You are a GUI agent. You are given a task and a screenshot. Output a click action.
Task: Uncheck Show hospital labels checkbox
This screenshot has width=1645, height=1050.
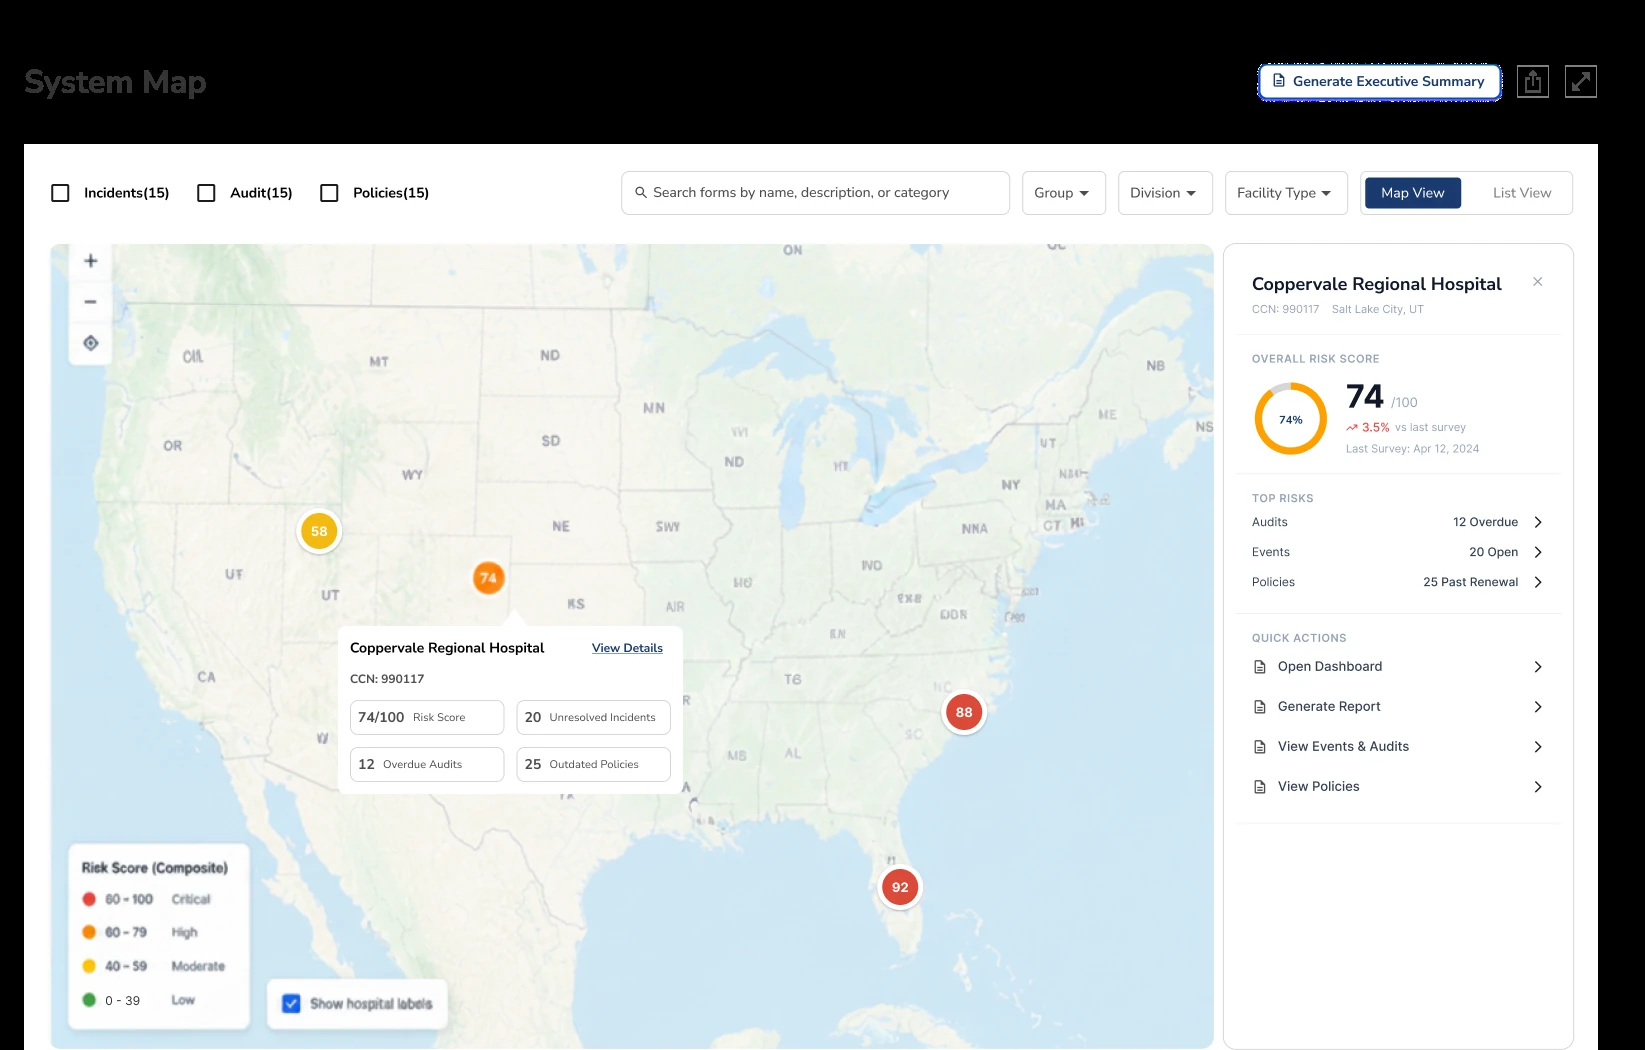point(291,1003)
